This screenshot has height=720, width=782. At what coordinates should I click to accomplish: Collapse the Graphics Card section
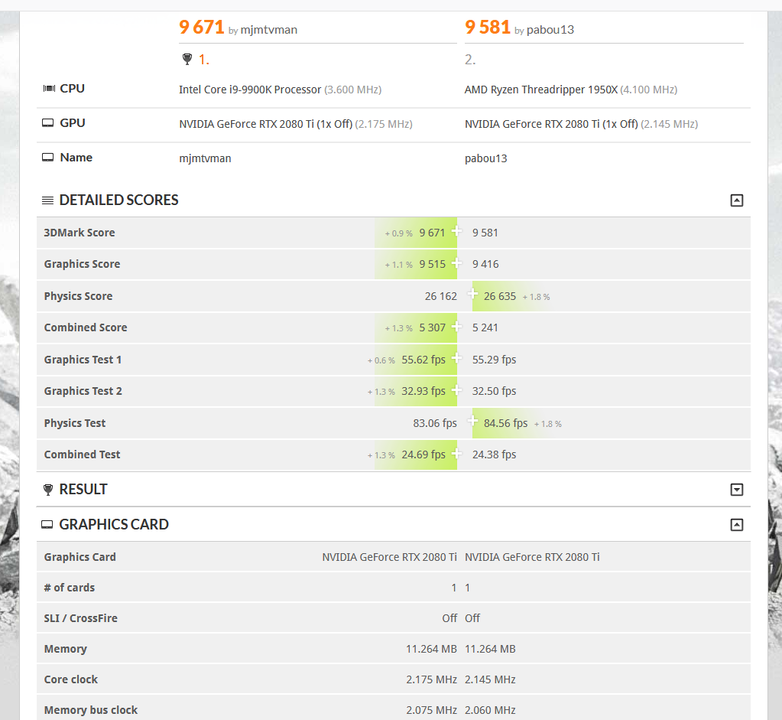tap(737, 525)
